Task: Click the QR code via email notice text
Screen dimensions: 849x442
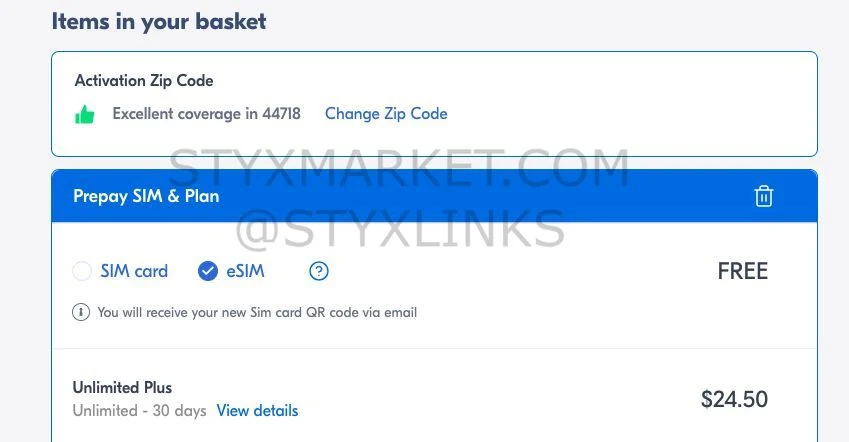Action: [x=257, y=313]
